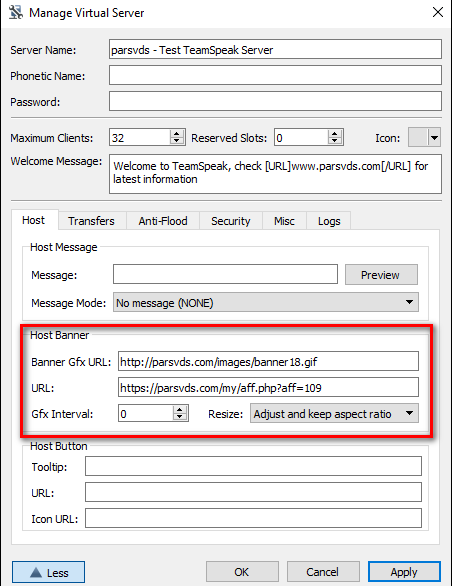
Task: Go to the Logs tab
Action: point(329,221)
